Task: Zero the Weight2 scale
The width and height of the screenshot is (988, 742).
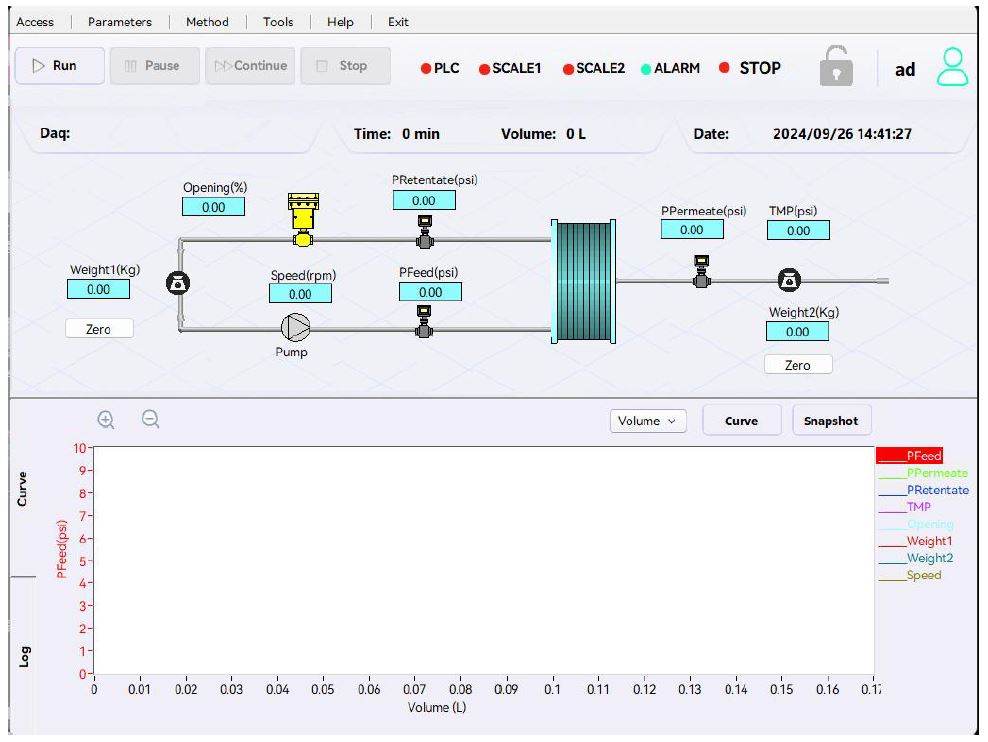Action: [x=798, y=365]
